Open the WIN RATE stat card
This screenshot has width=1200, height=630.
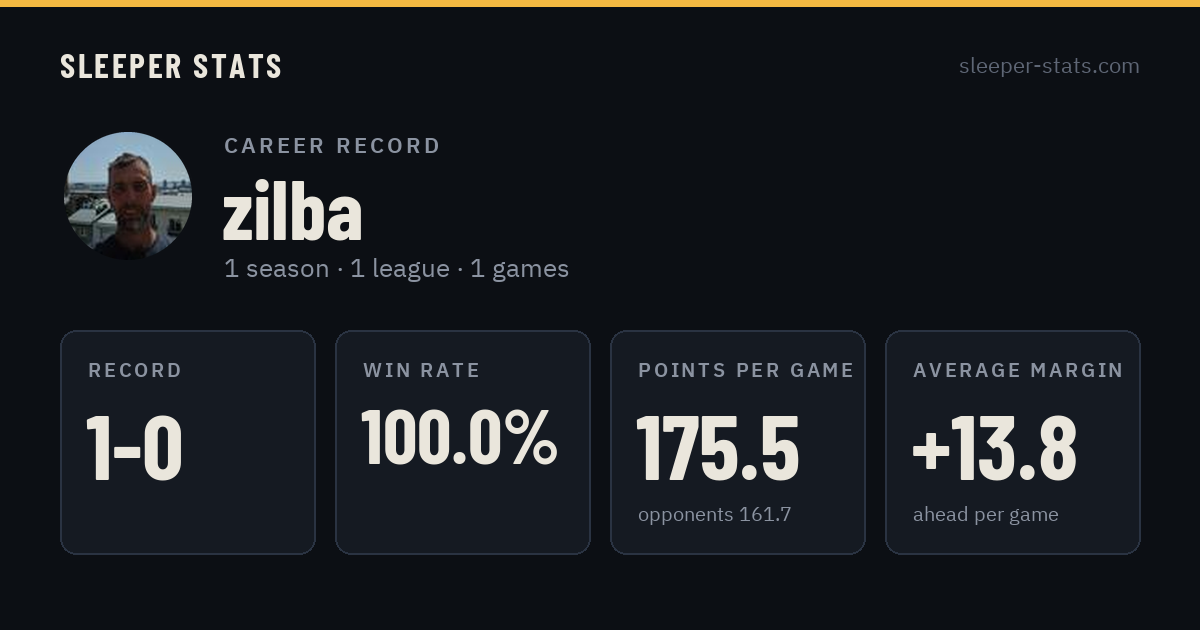pos(463,442)
